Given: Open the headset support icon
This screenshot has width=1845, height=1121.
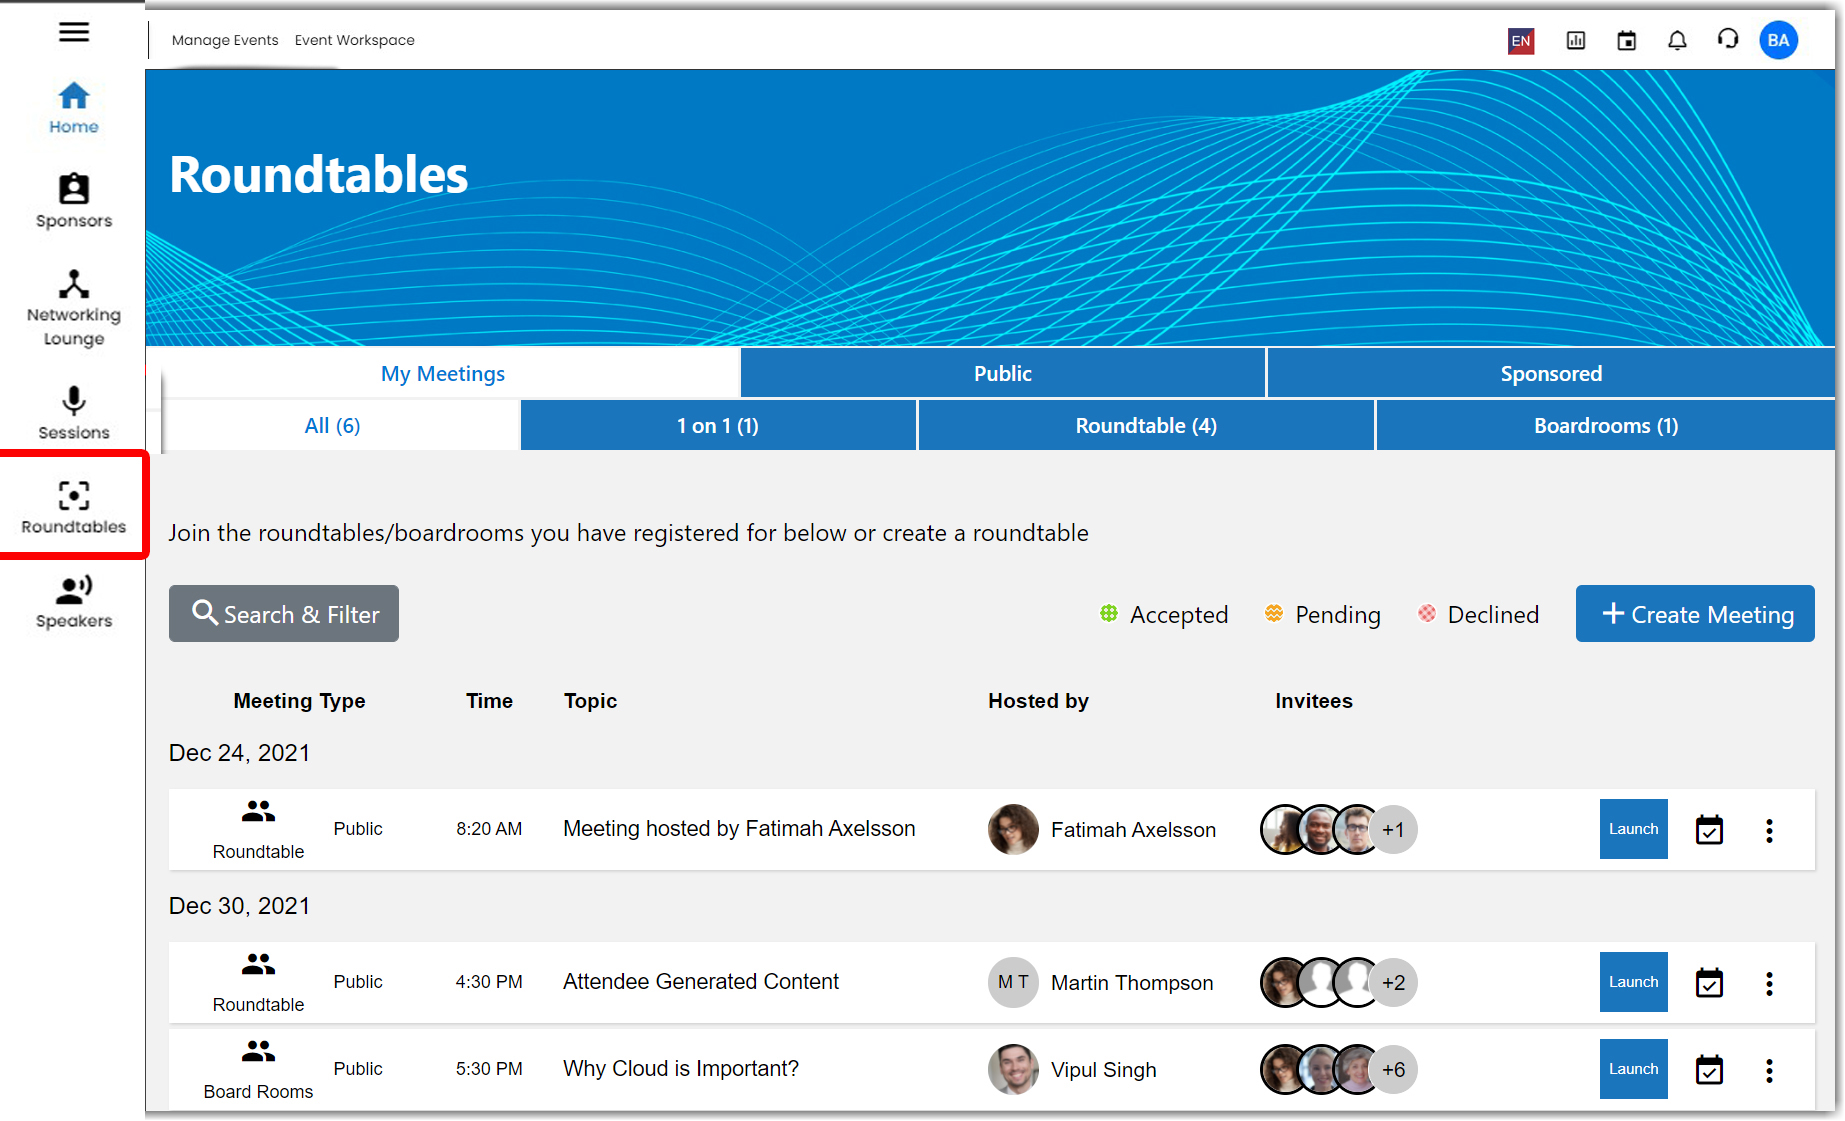Looking at the screenshot, I should tap(1727, 40).
